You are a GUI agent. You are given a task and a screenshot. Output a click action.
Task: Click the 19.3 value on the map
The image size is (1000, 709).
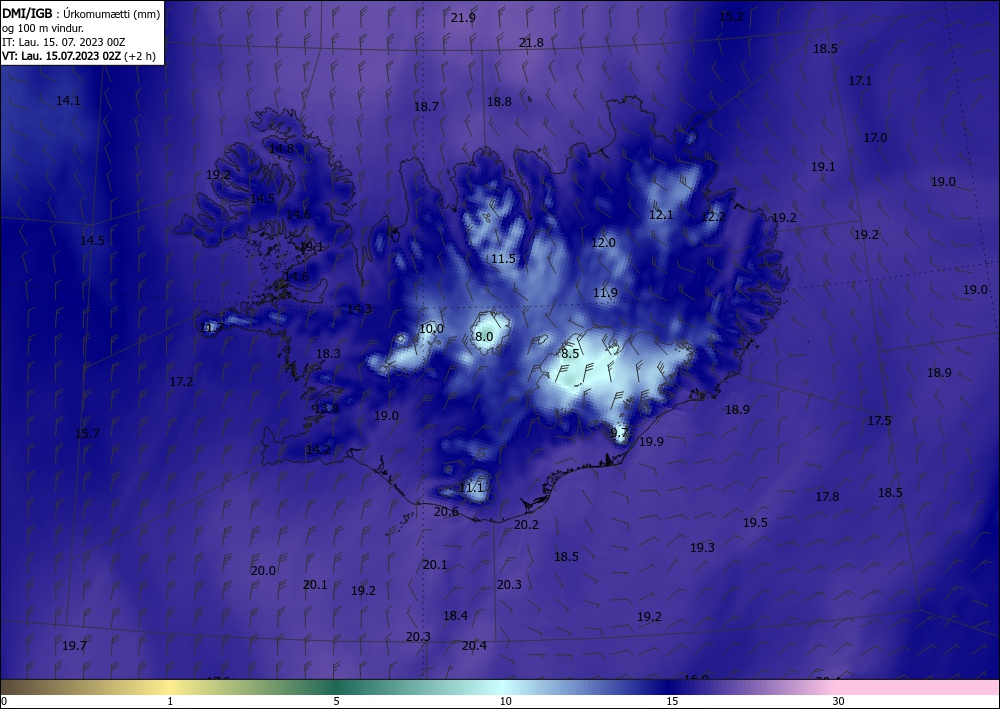[x=702, y=548]
